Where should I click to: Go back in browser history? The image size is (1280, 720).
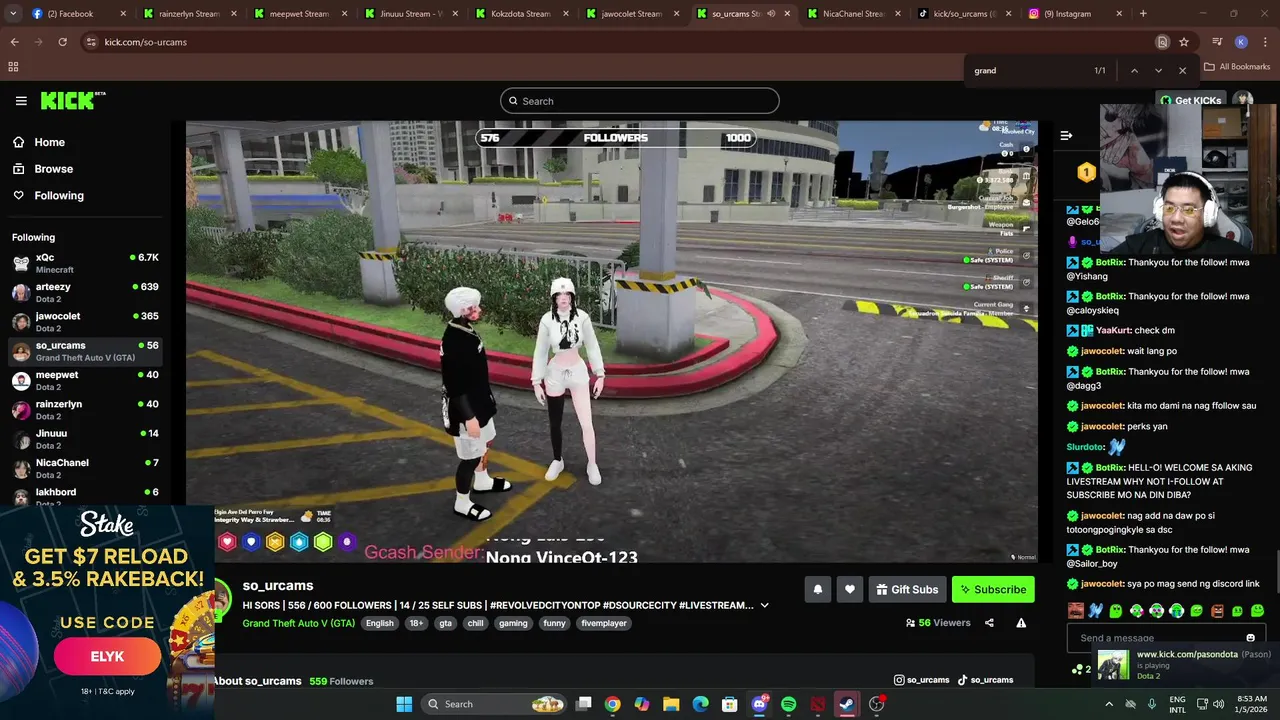point(14,42)
